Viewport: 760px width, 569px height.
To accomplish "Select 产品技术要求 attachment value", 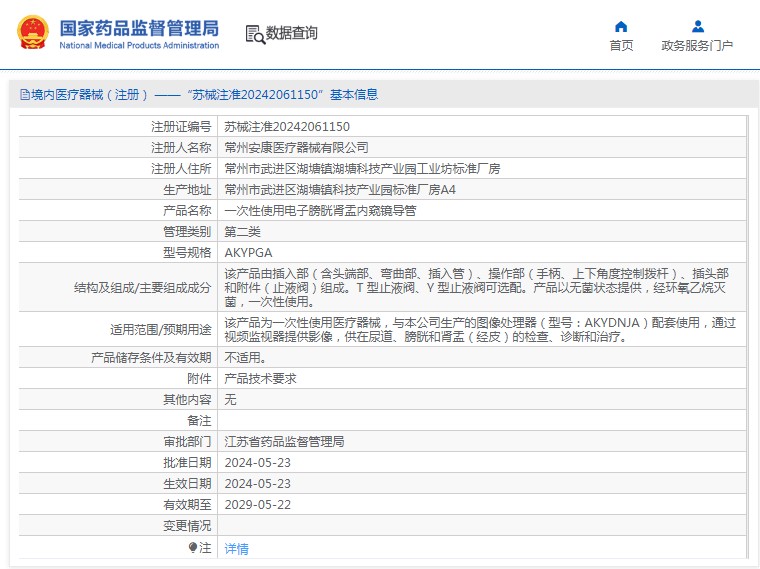I will (x=260, y=379).
